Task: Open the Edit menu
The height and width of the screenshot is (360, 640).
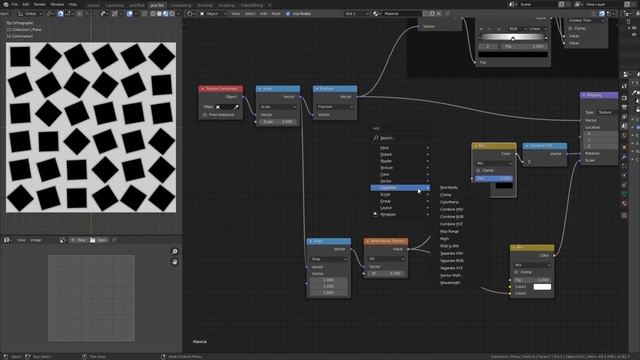Action: point(26,4)
